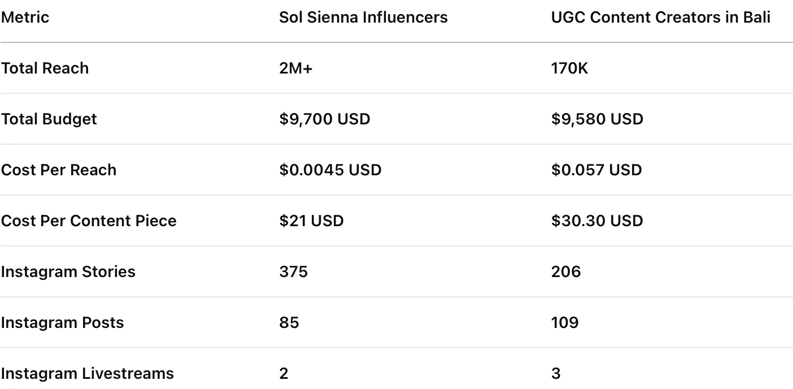Select the Instagram Livestreams row label
Viewport: 793px width, 389px height.
pyautogui.click(x=87, y=374)
